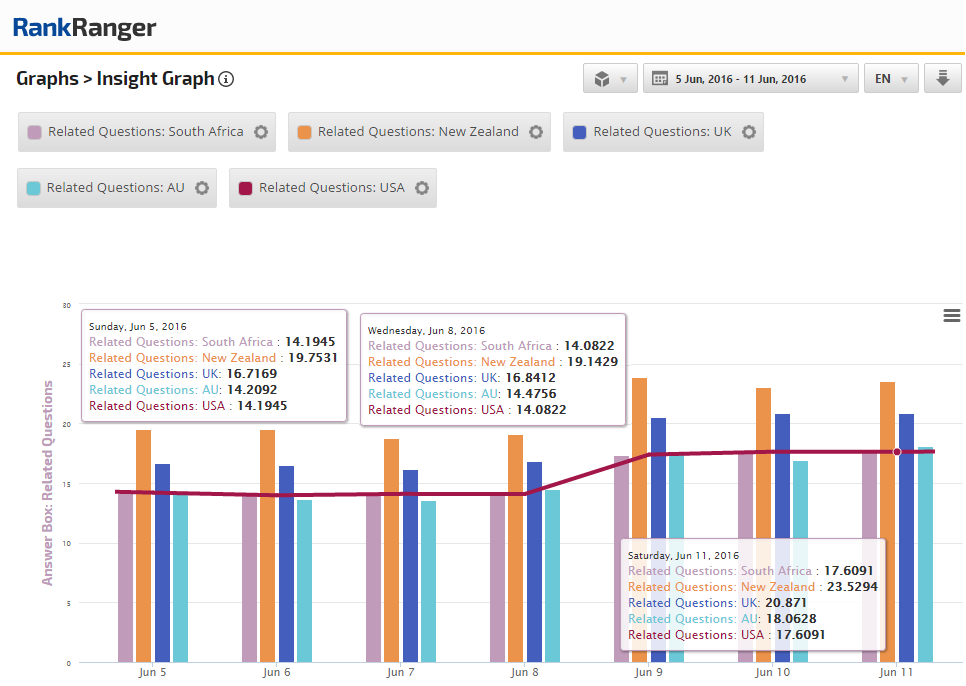The width and height of the screenshot is (966, 686).
Task: Click the RankRanger logo
Action: 84,27
